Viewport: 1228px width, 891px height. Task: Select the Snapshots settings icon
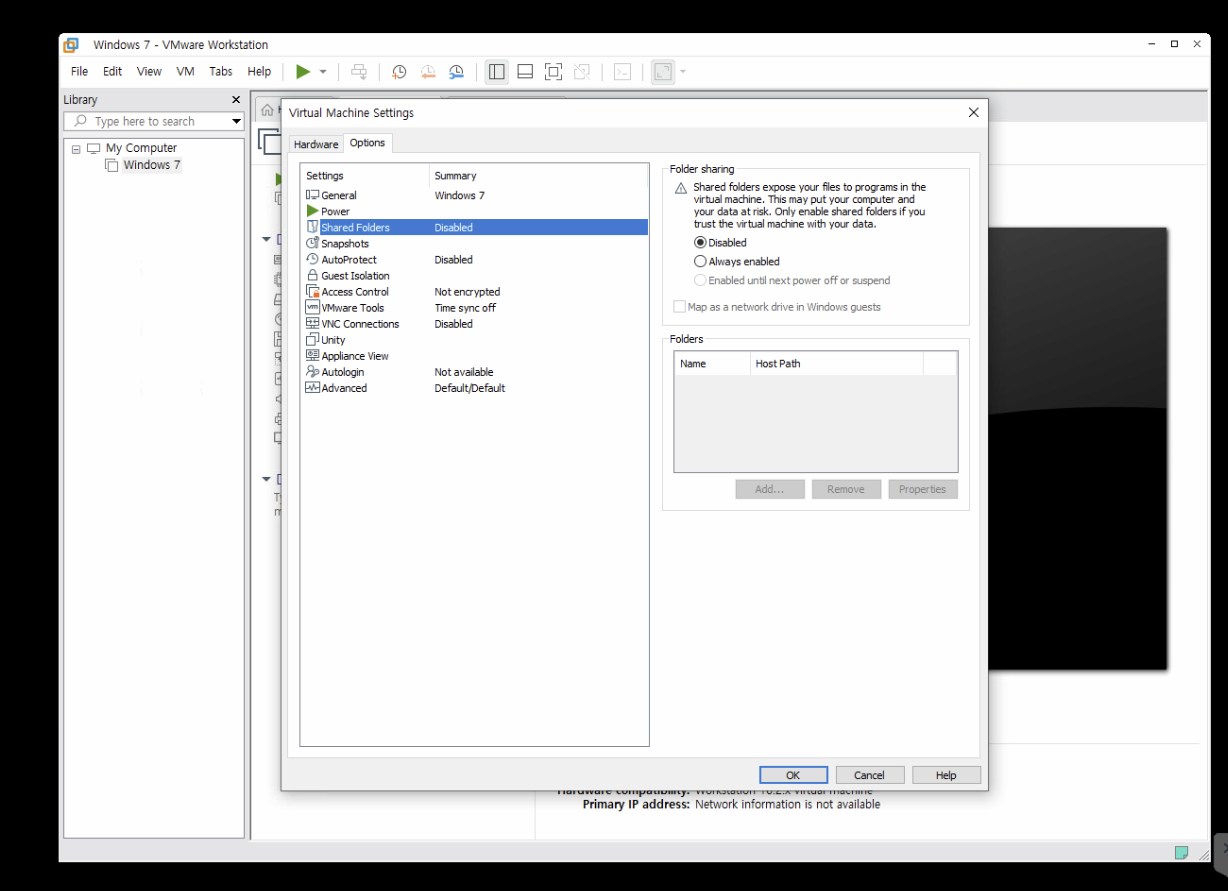coord(312,243)
